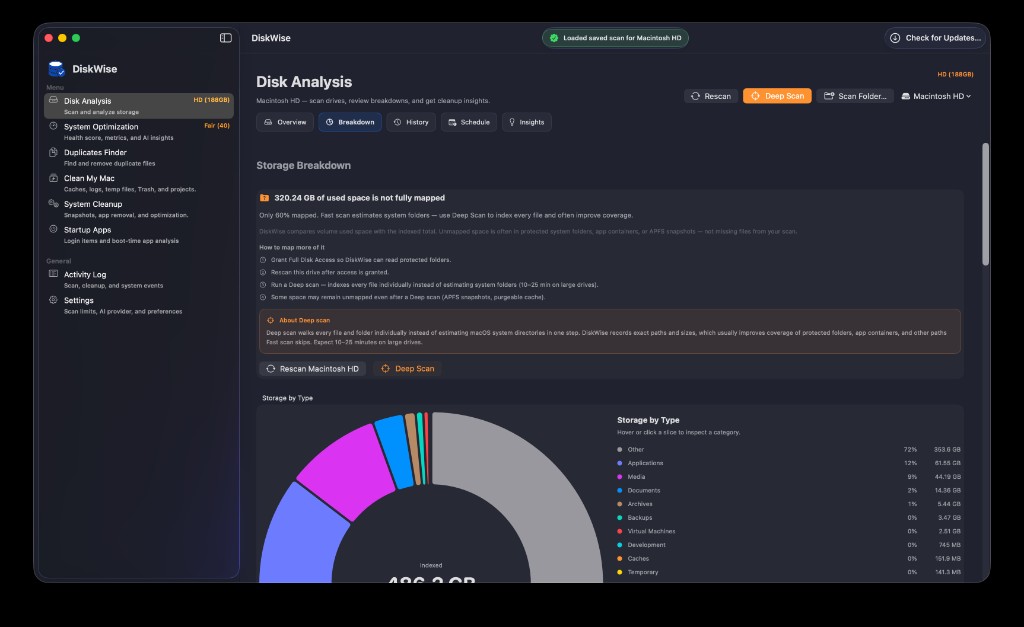The image size is (1024, 627).
Task: Select the Backups legend row
Action: click(788, 517)
